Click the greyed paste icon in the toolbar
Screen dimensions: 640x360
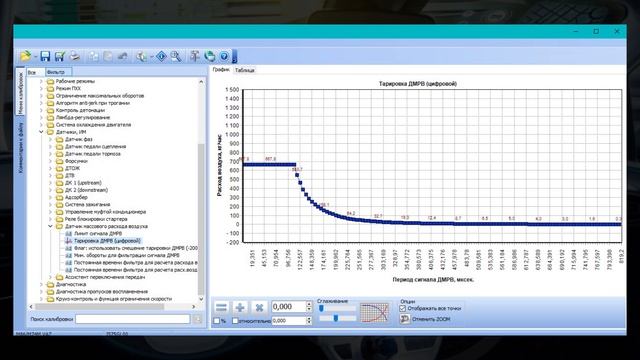pyautogui.click(x=108, y=56)
